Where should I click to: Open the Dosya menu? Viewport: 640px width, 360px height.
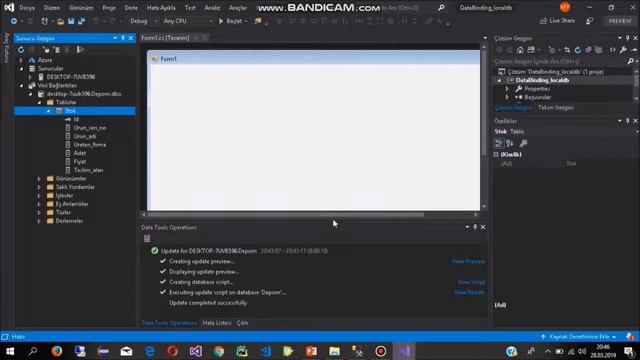point(27,8)
